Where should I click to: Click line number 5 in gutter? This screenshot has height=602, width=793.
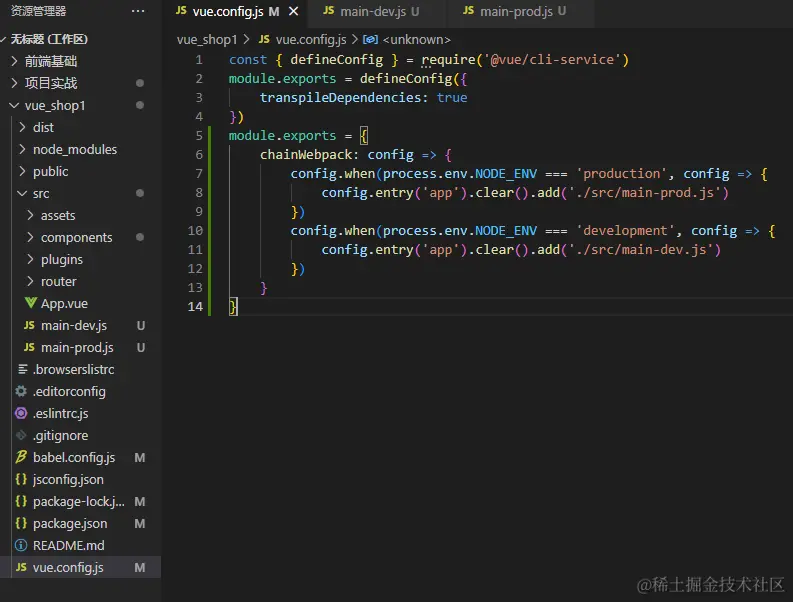point(199,136)
